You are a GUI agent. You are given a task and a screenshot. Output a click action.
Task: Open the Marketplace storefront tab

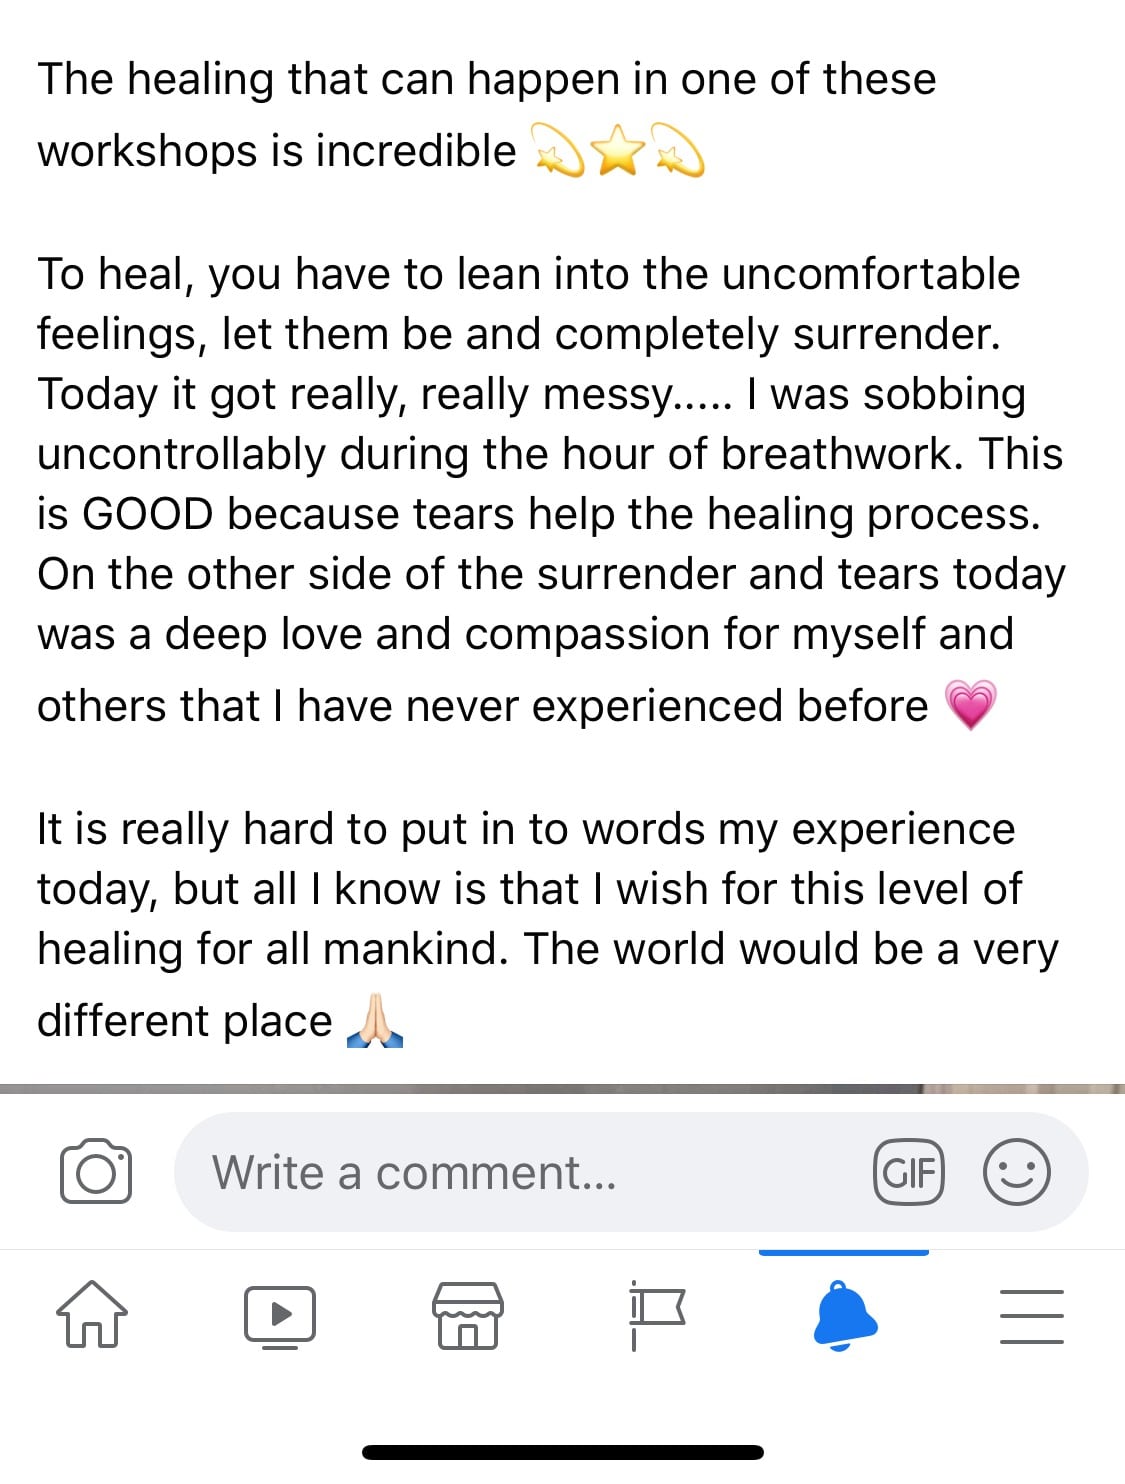(x=468, y=1315)
